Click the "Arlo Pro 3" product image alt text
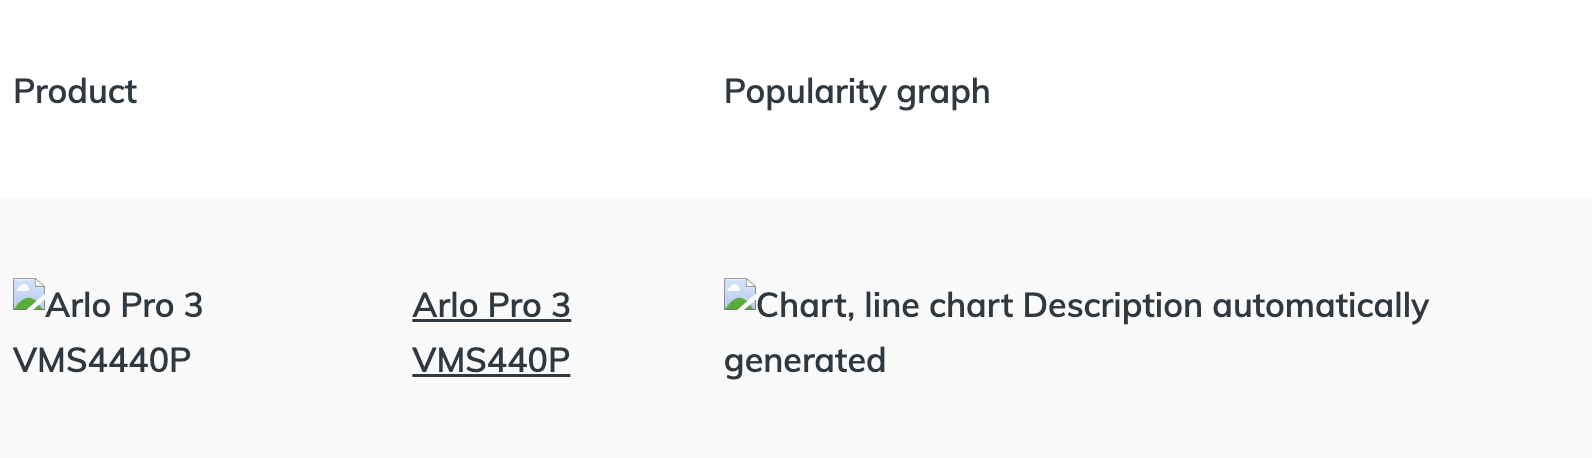Viewport: 1592px width, 458px height. 124,306
